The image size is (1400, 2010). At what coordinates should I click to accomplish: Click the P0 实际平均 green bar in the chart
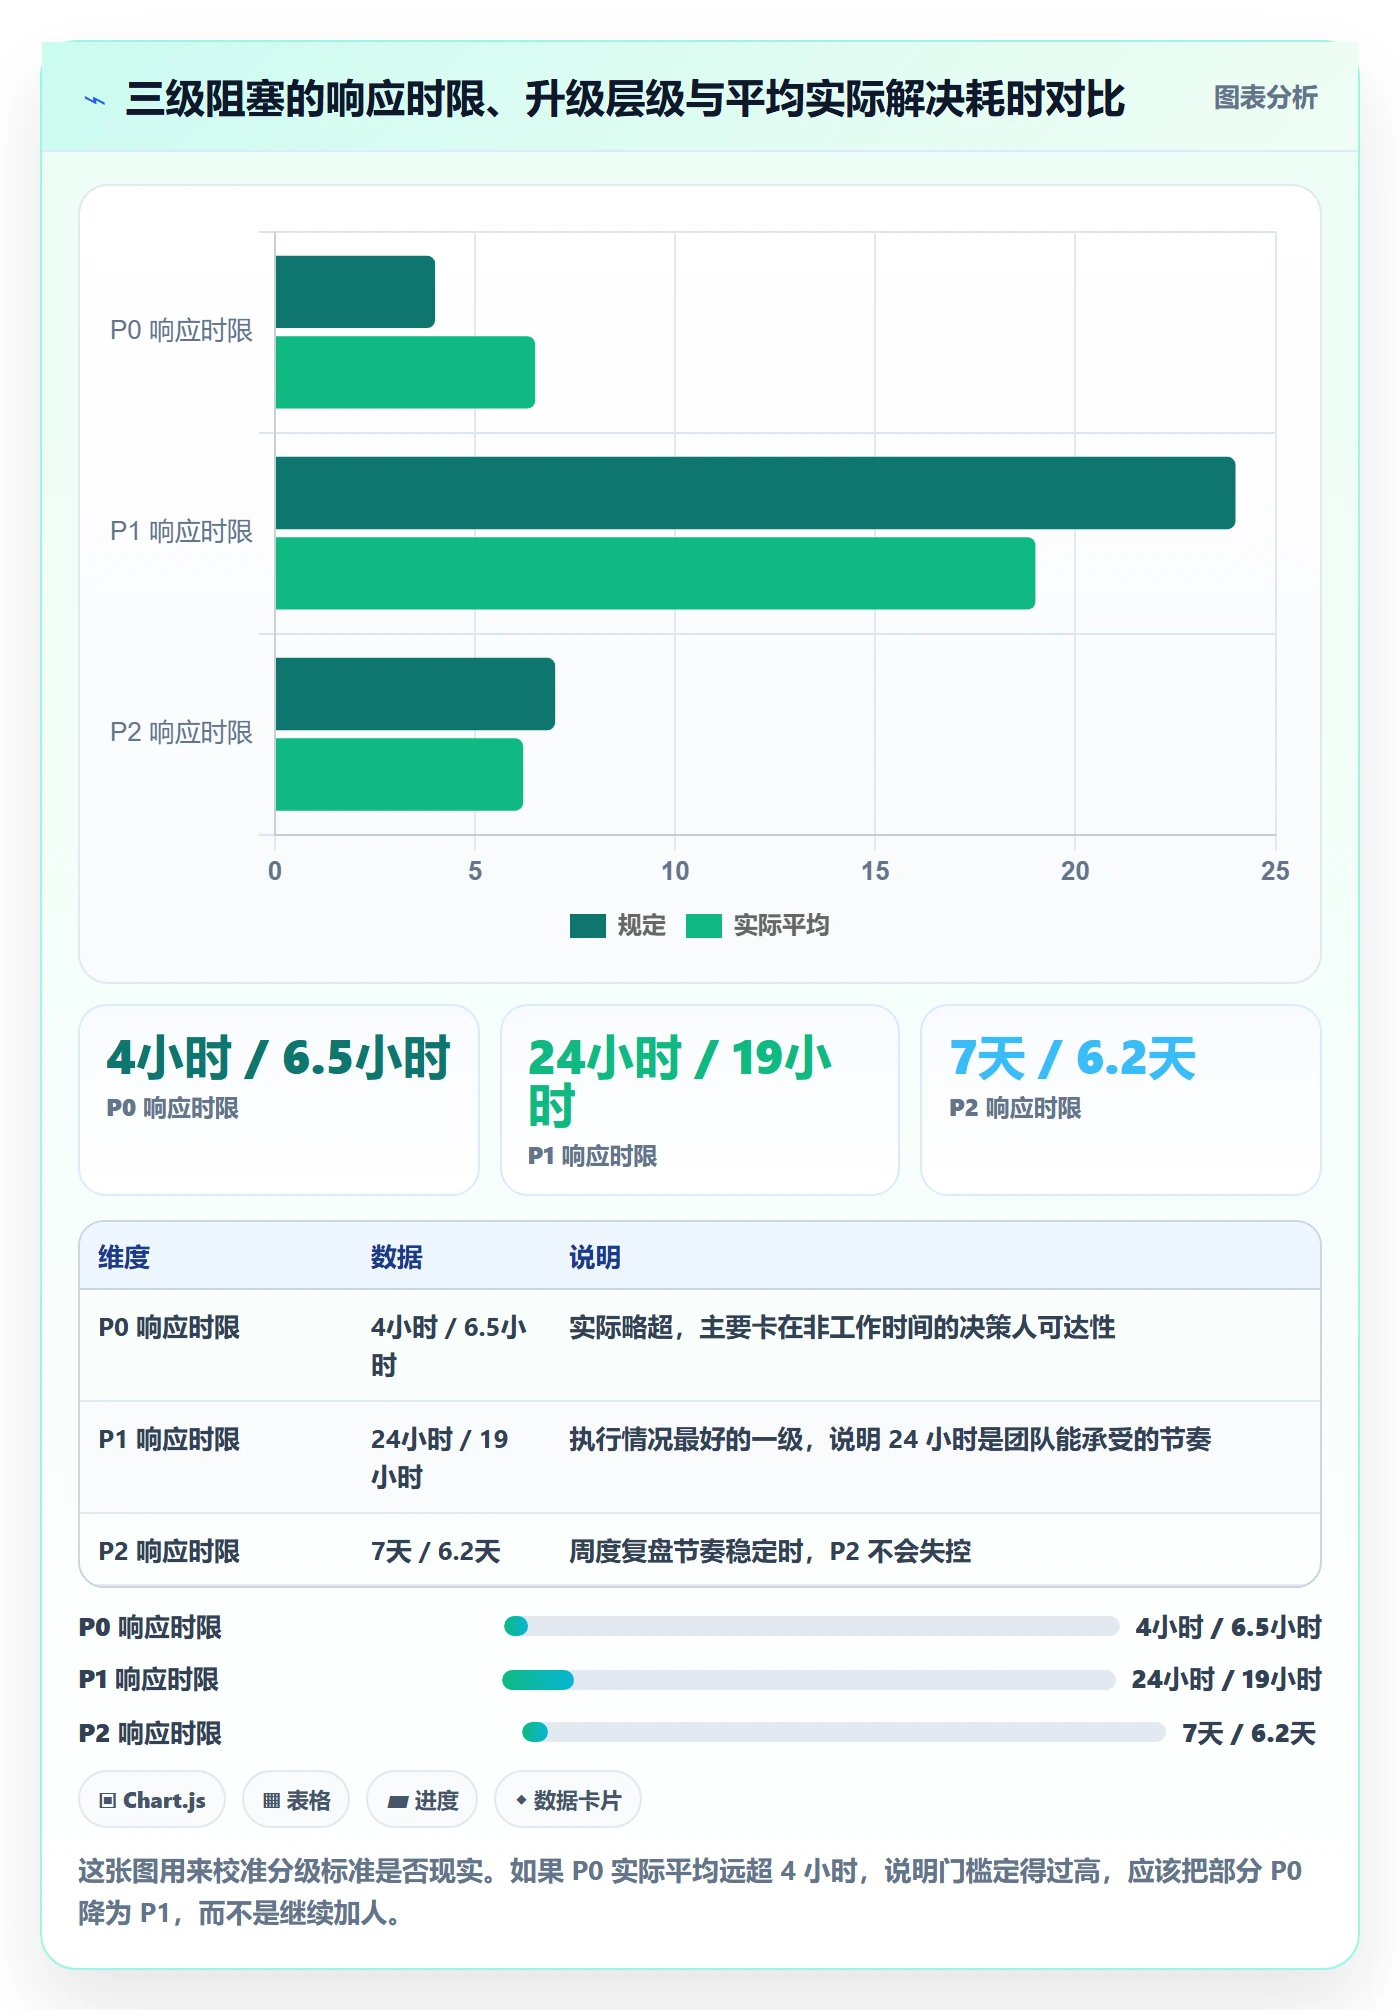[x=405, y=372]
